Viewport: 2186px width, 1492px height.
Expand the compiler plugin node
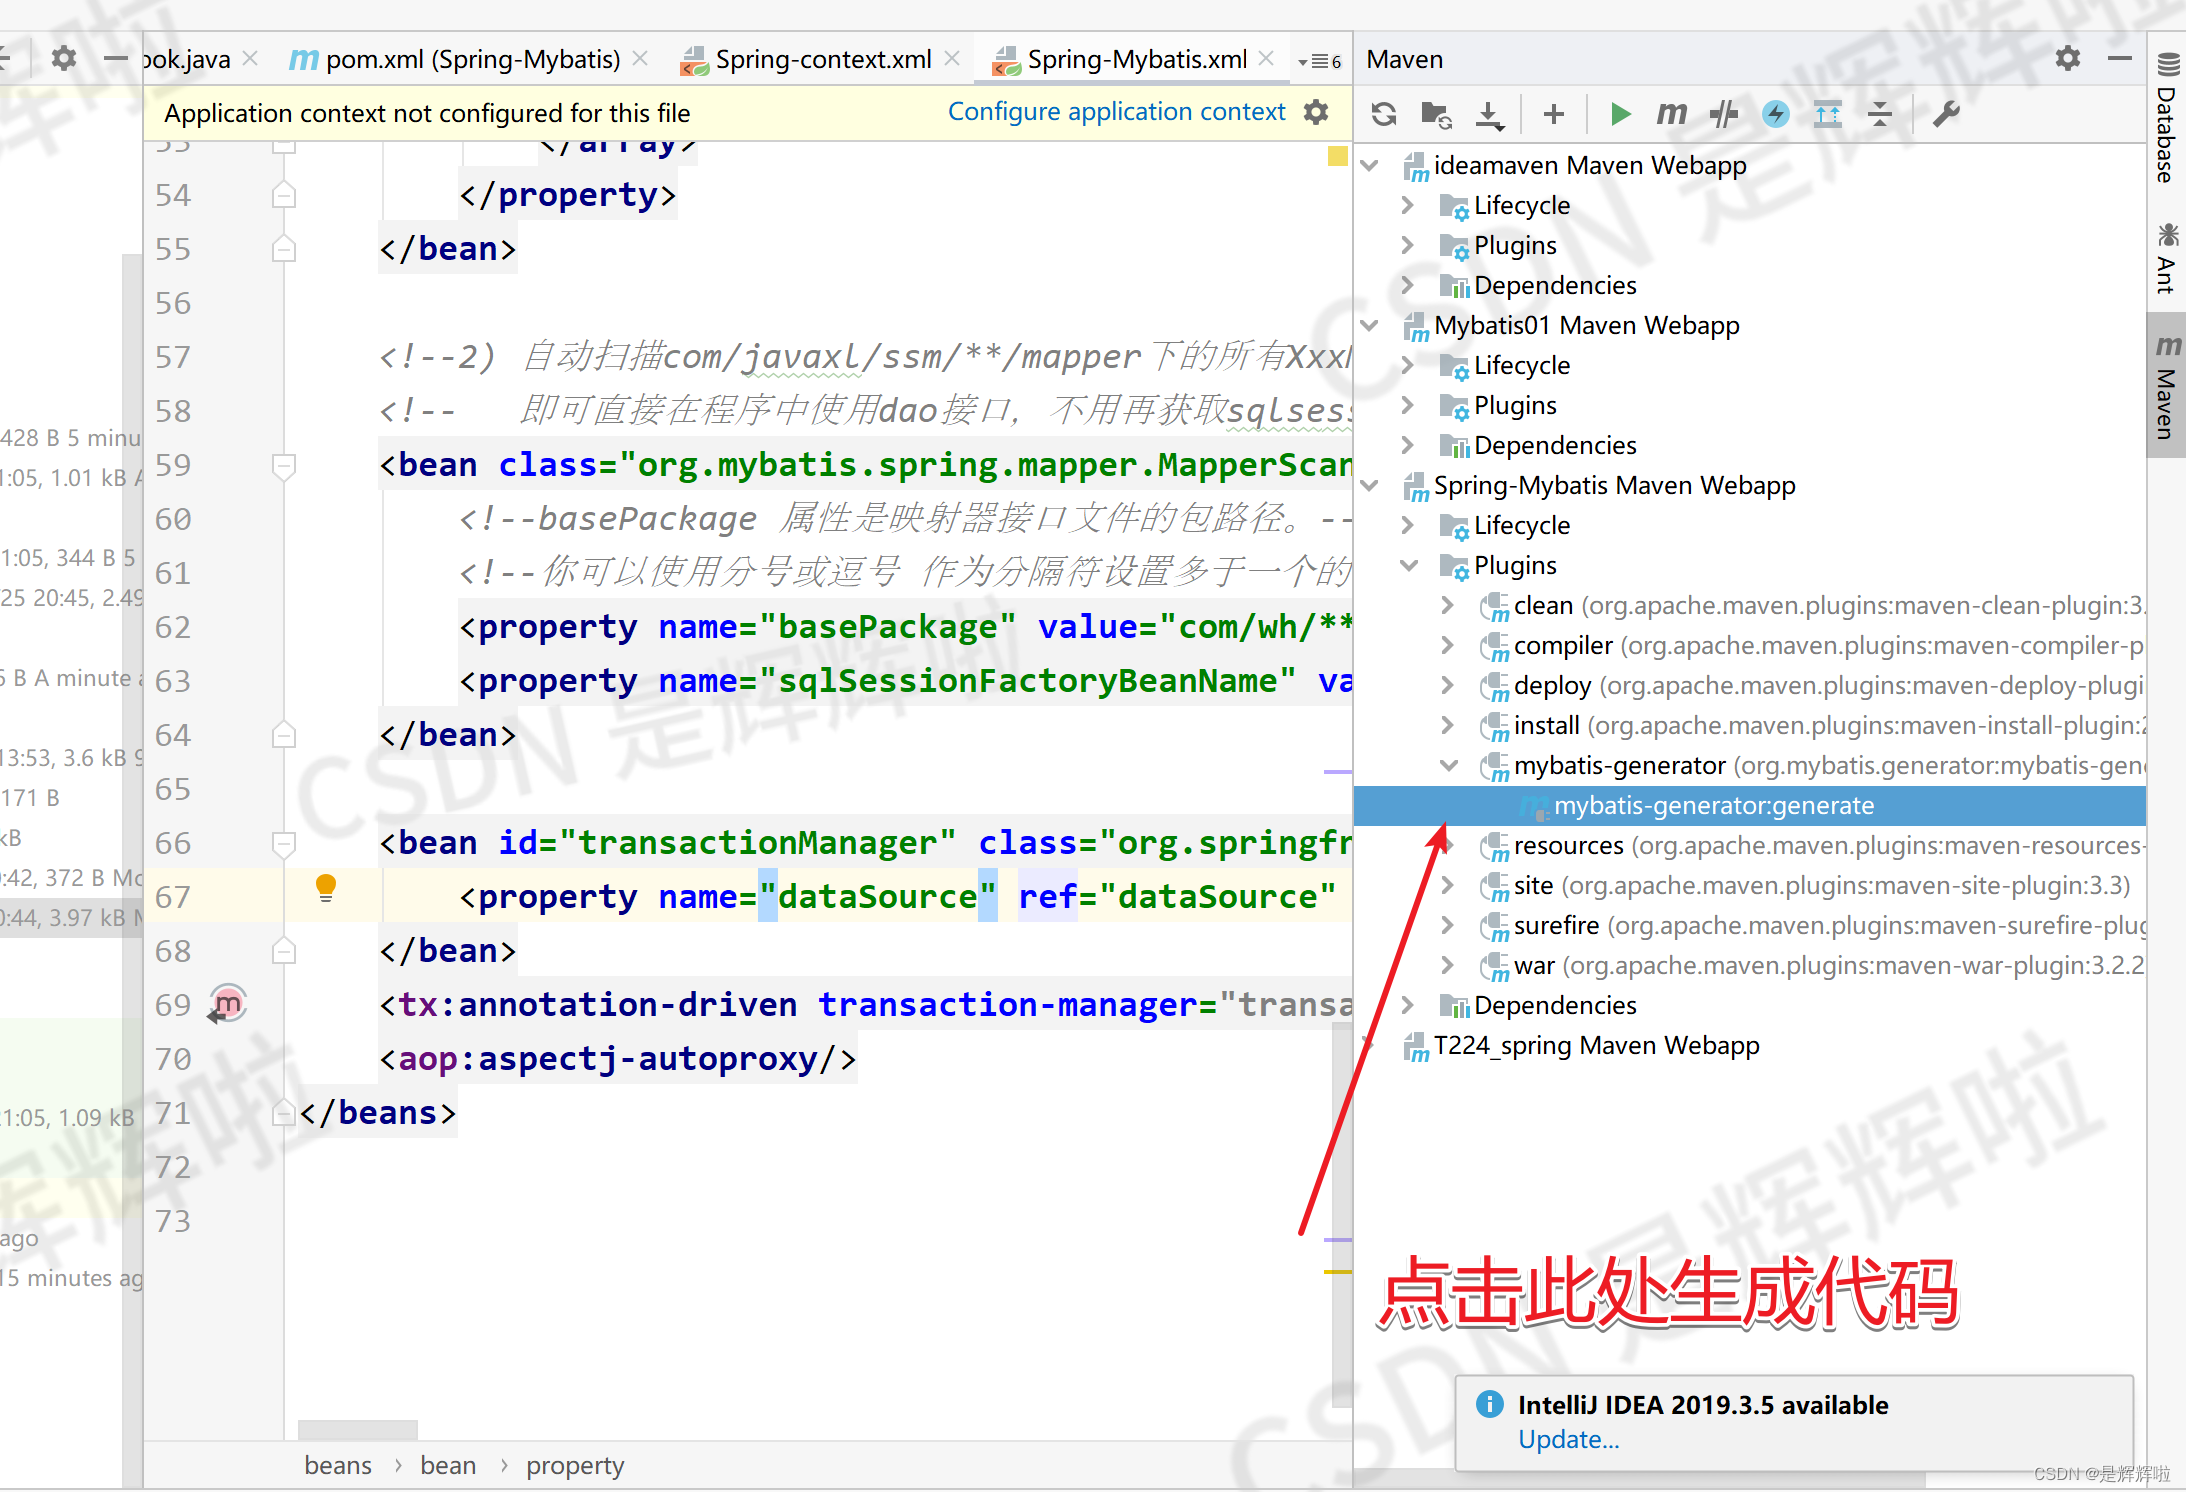click(1448, 645)
